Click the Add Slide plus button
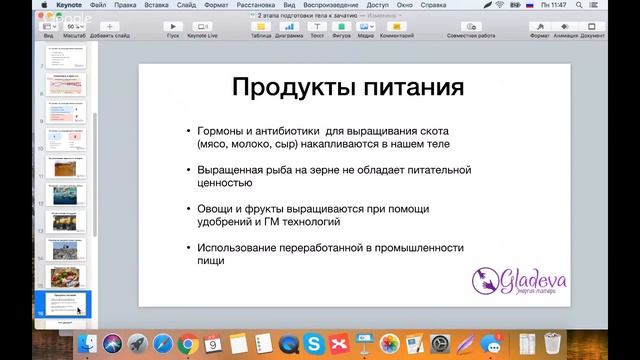Image resolution: width=640 pixels, height=360 pixels. point(109,27)
